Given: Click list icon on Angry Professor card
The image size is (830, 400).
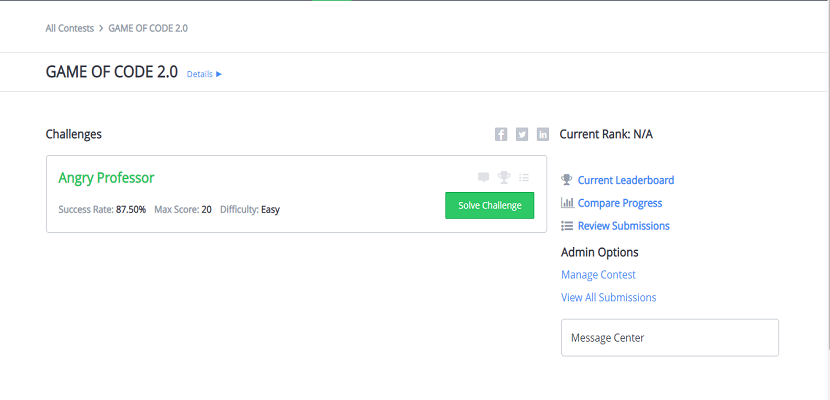Looking at the screenshot, I should click(524, 178).
